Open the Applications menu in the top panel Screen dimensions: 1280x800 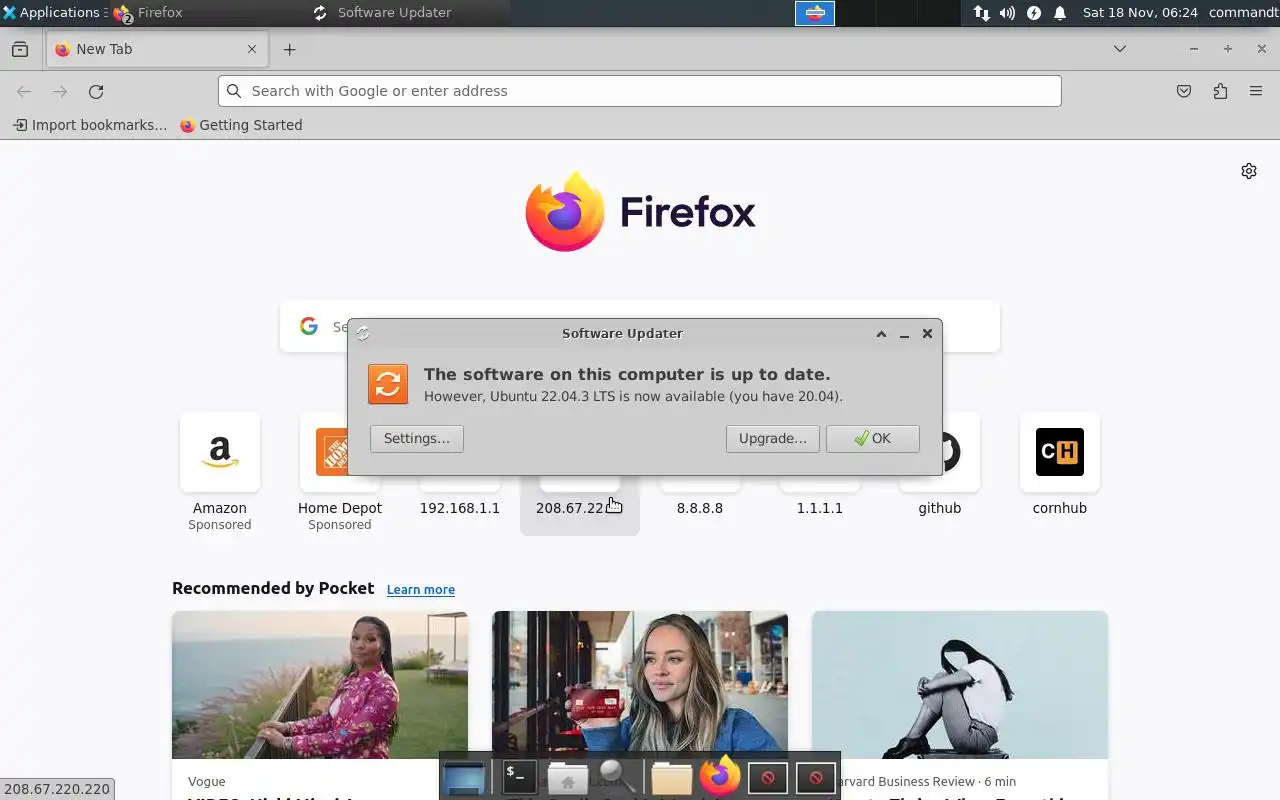(x=52, y=13)
